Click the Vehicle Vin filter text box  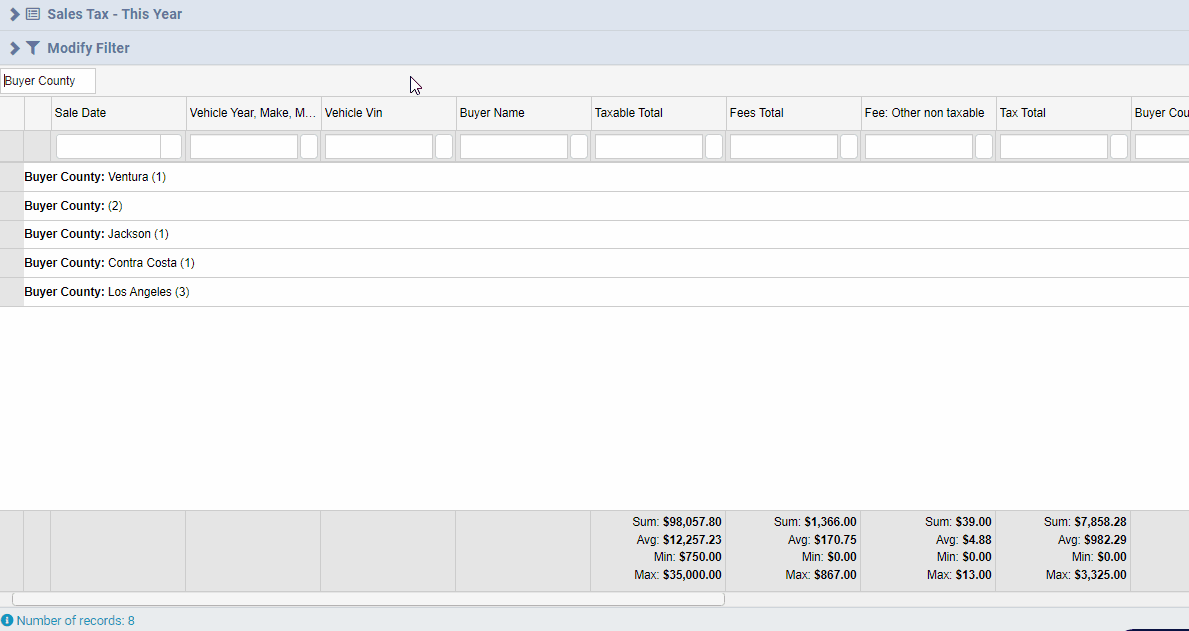click(378, 147)
